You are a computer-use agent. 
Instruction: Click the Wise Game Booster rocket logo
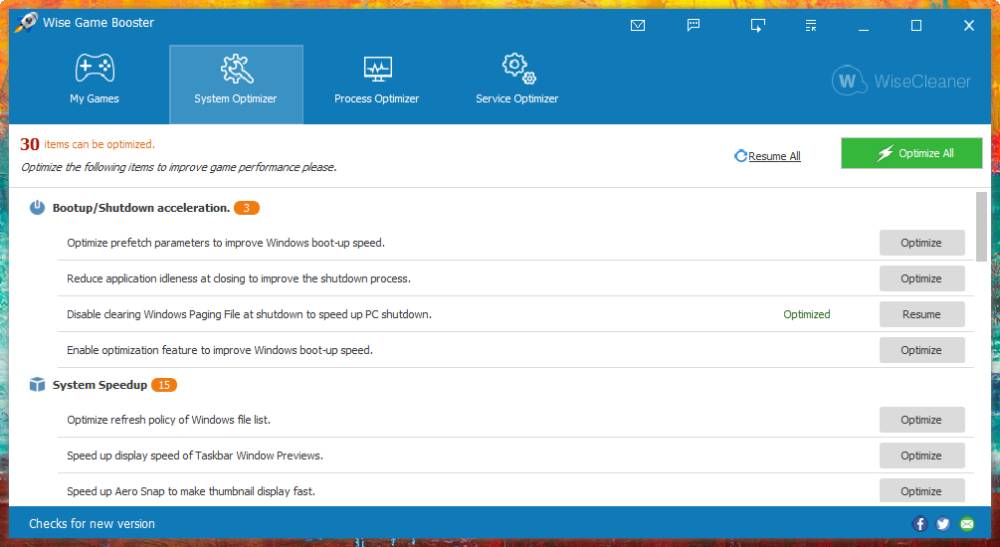[x=26, y=22]
